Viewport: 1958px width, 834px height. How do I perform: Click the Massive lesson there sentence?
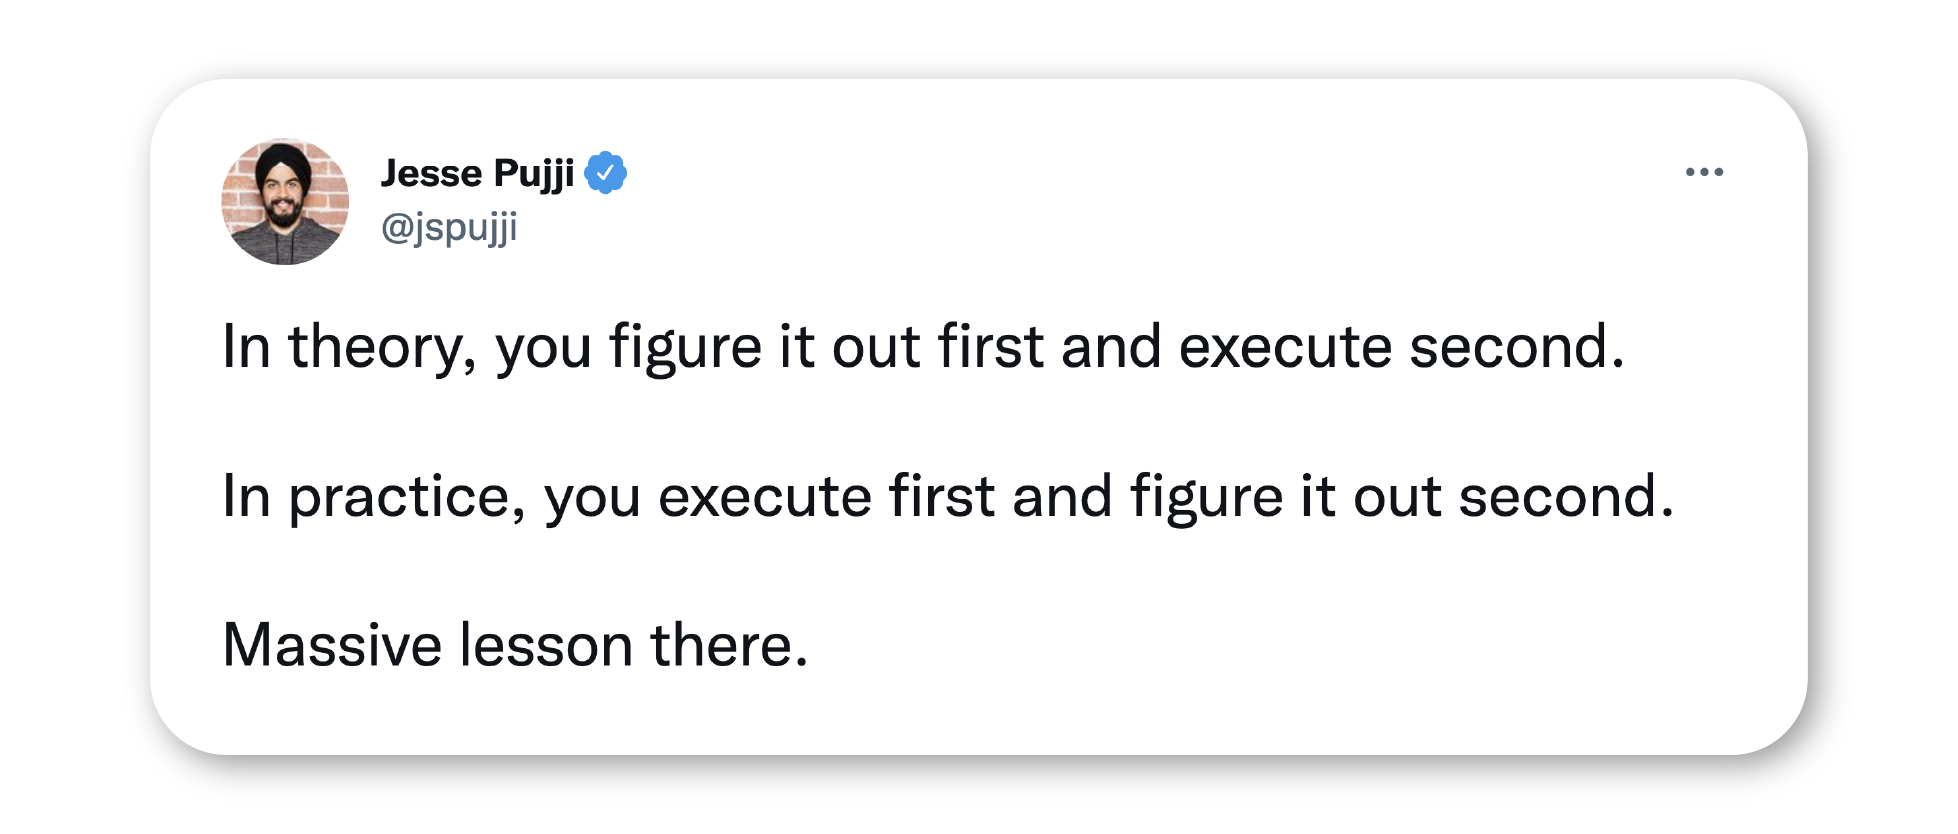point(515,645)
